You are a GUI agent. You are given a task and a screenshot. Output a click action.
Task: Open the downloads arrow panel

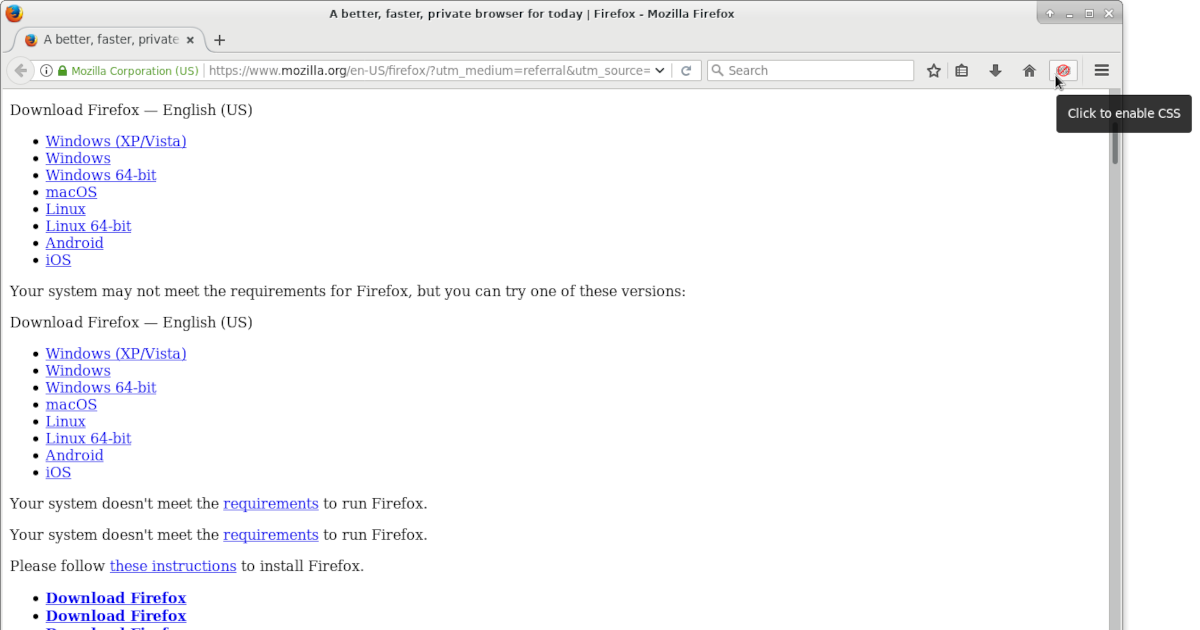(995, 71)
